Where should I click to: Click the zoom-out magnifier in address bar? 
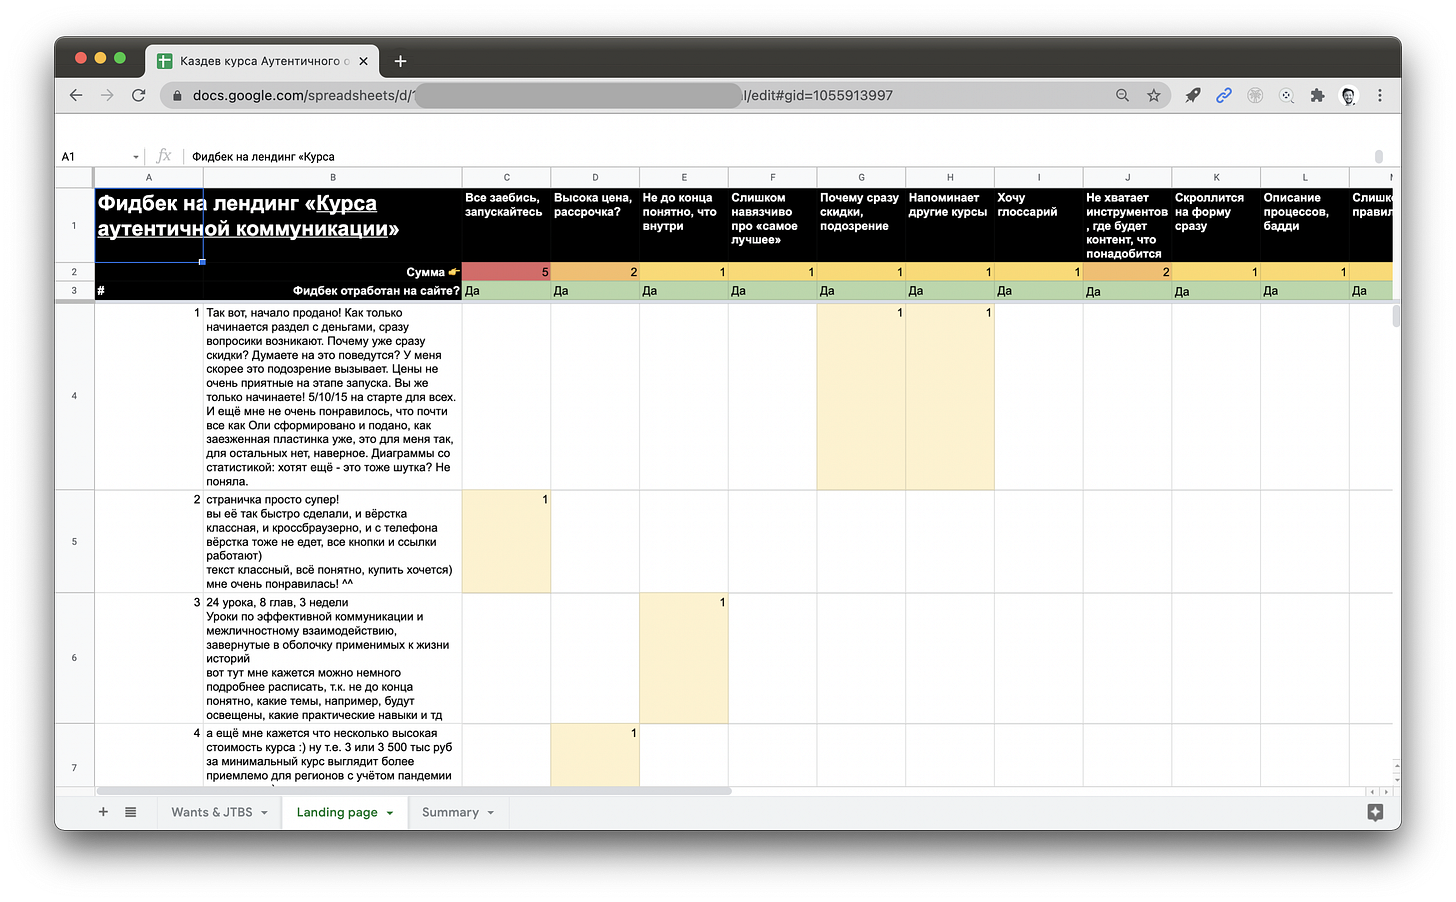1122,95
